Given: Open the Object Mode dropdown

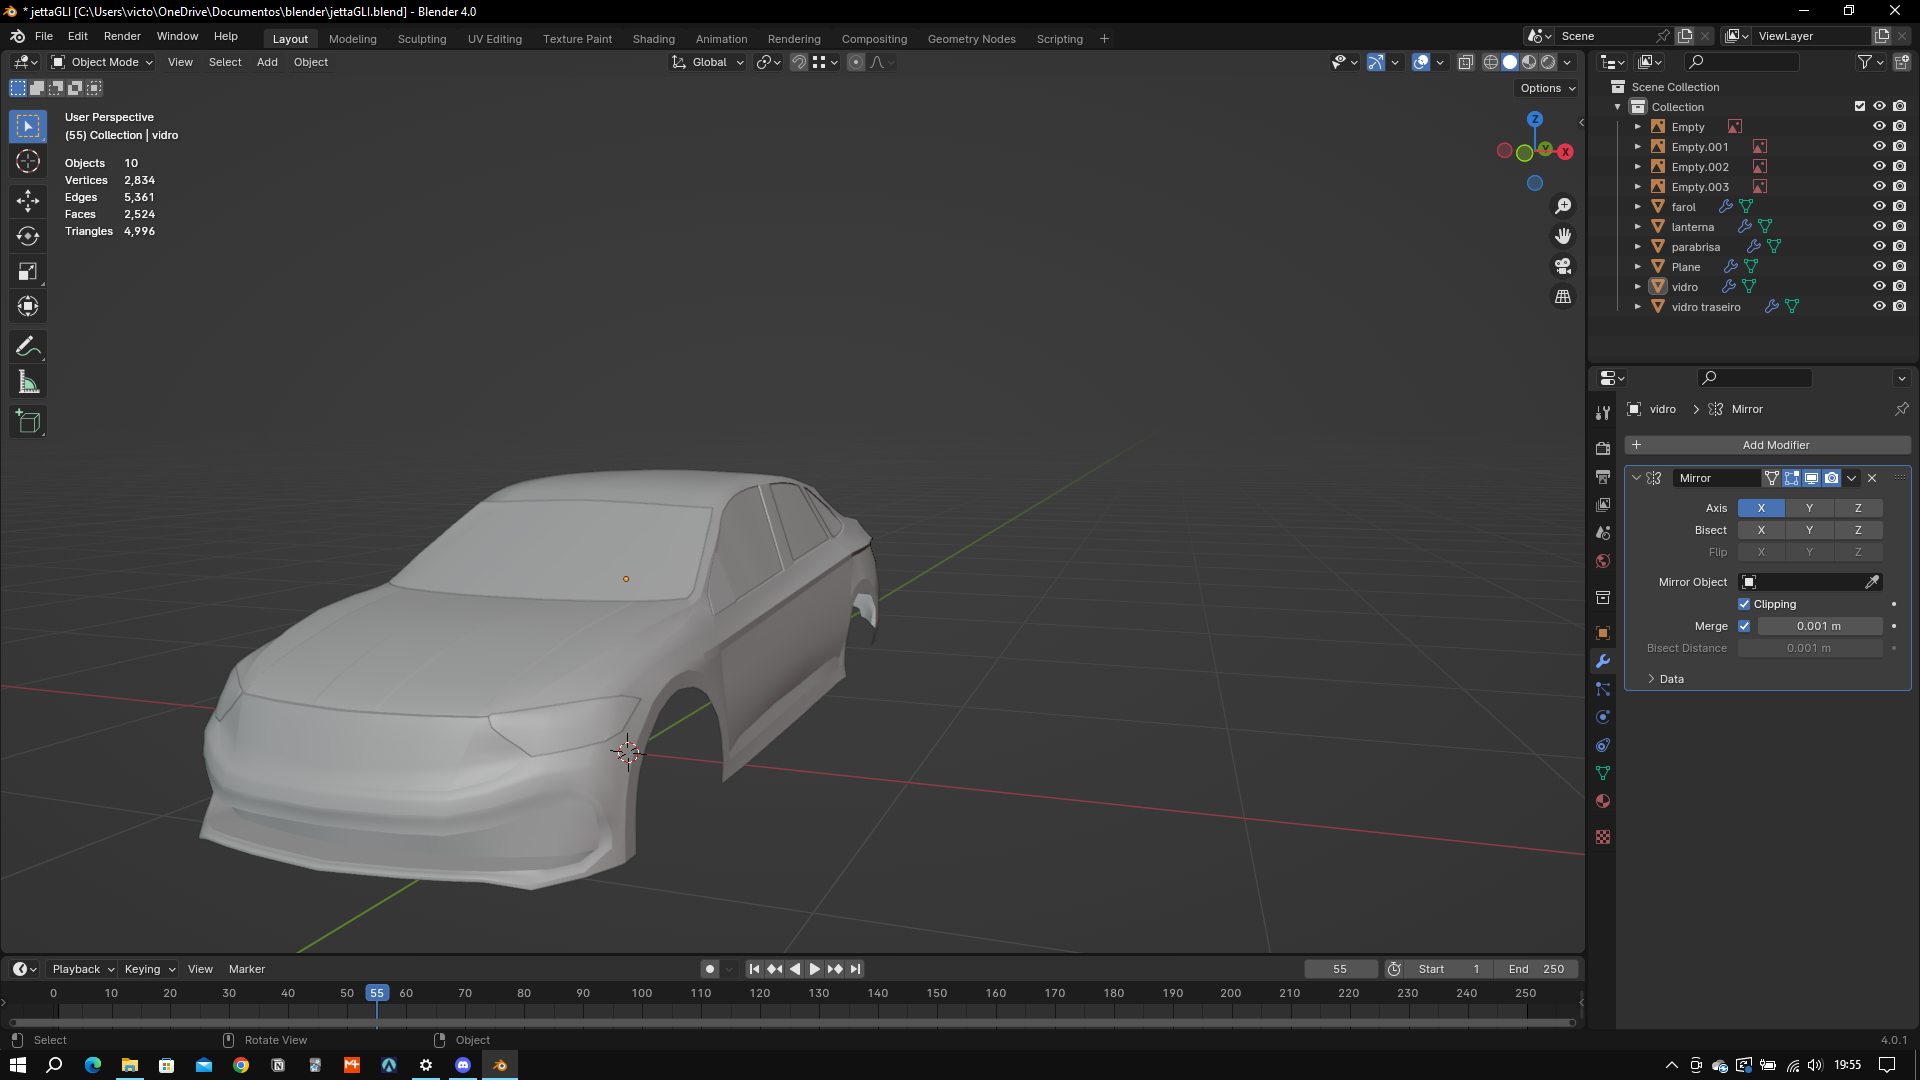Looking at the screenshot, I should tap(103, 62).
